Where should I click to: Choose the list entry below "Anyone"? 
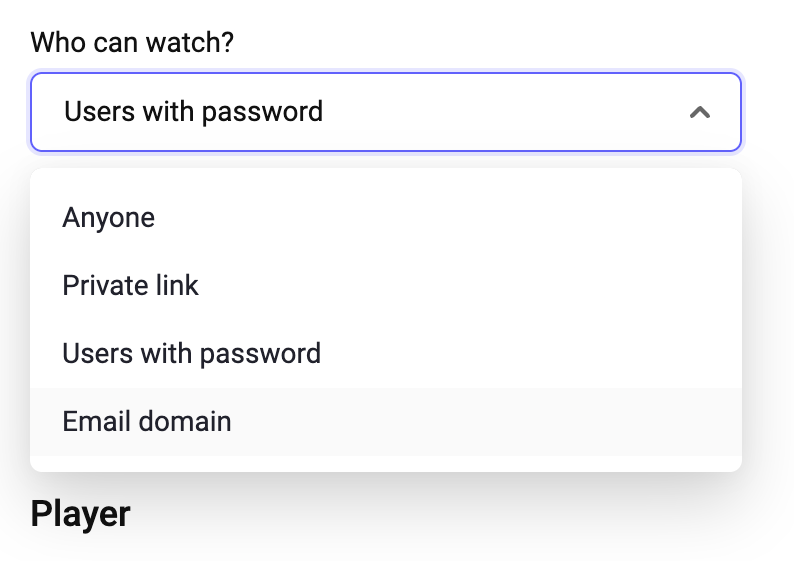click(130, 286)
